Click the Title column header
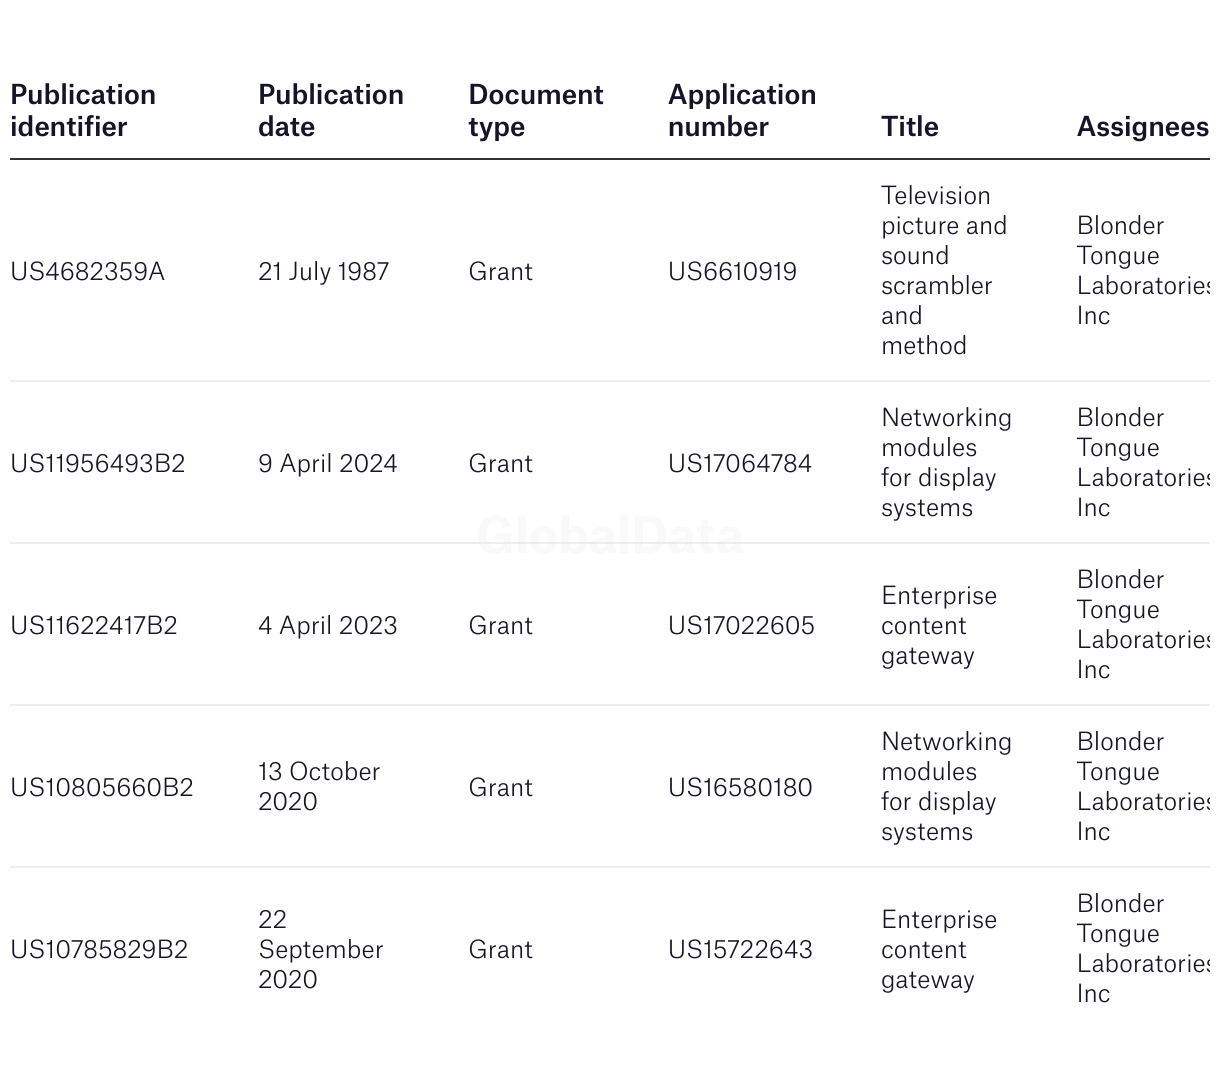This screenshot has width=1220, height=1070. (x=909, y=127)
